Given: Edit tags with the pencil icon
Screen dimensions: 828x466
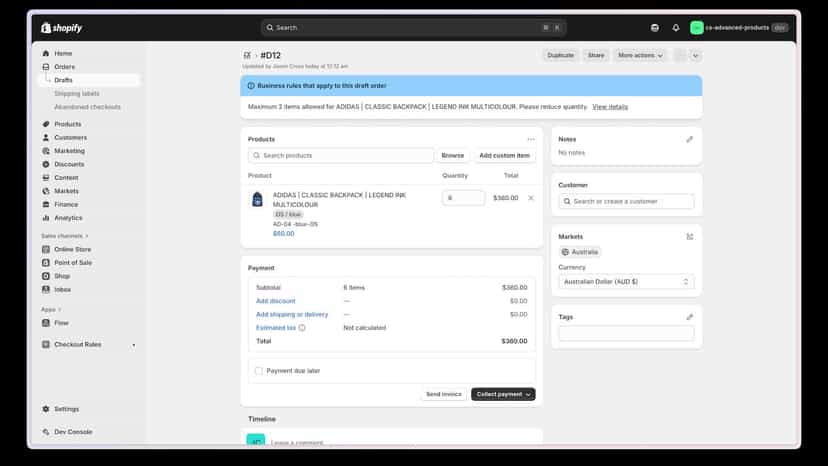Looking at the screenshot, I should (690, 317).
